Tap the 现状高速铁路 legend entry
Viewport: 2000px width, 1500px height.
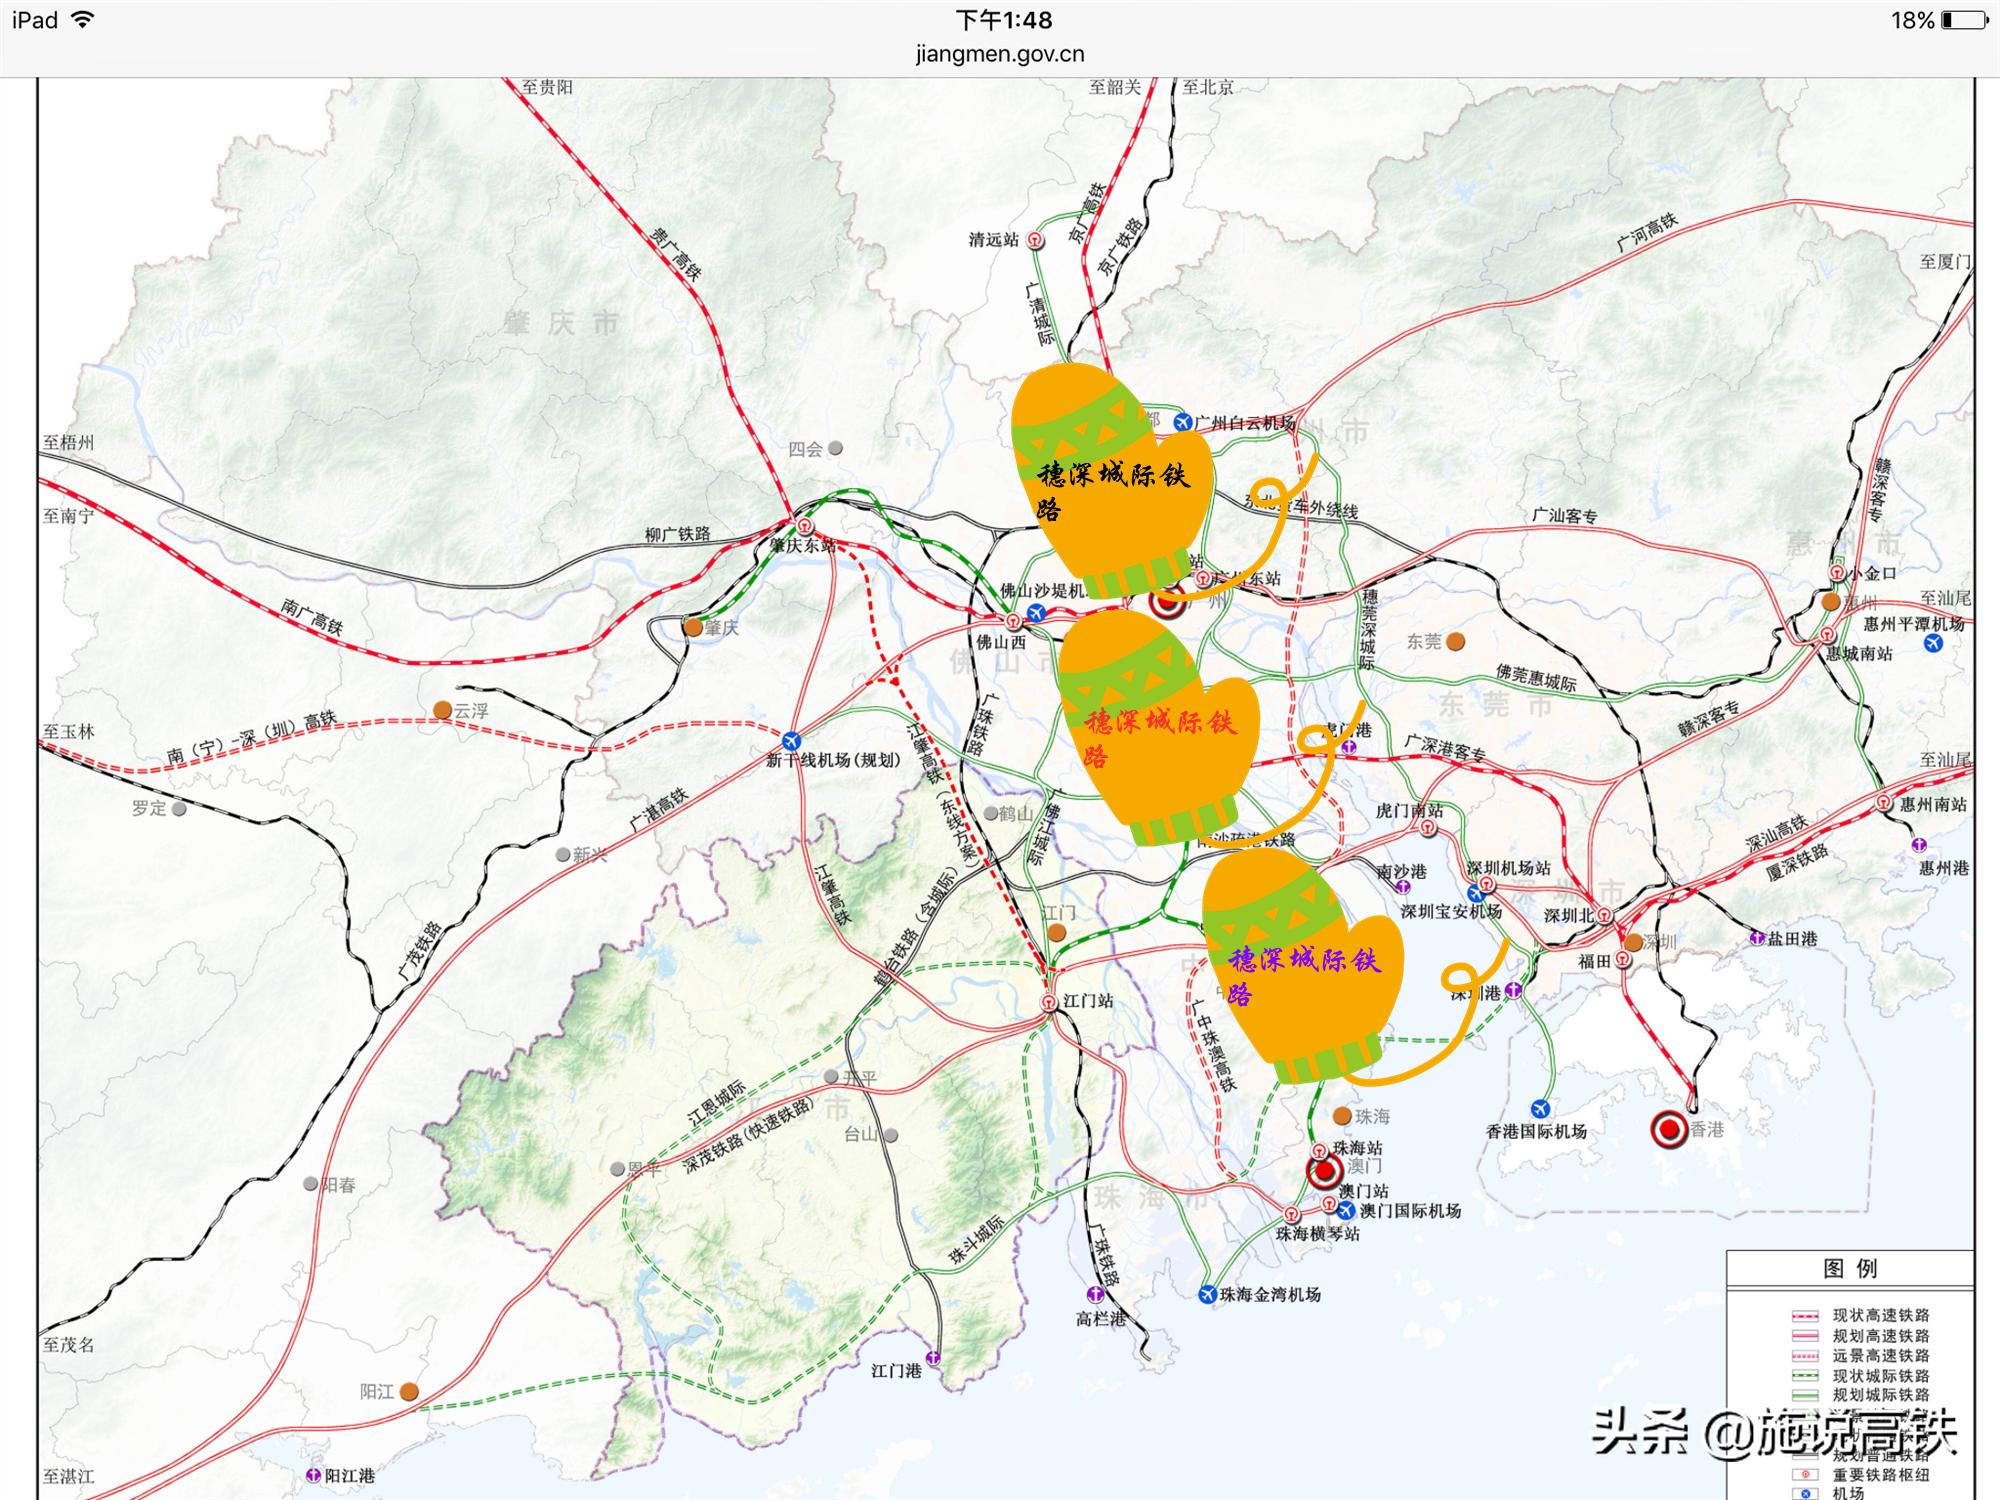[1881, 1315]
